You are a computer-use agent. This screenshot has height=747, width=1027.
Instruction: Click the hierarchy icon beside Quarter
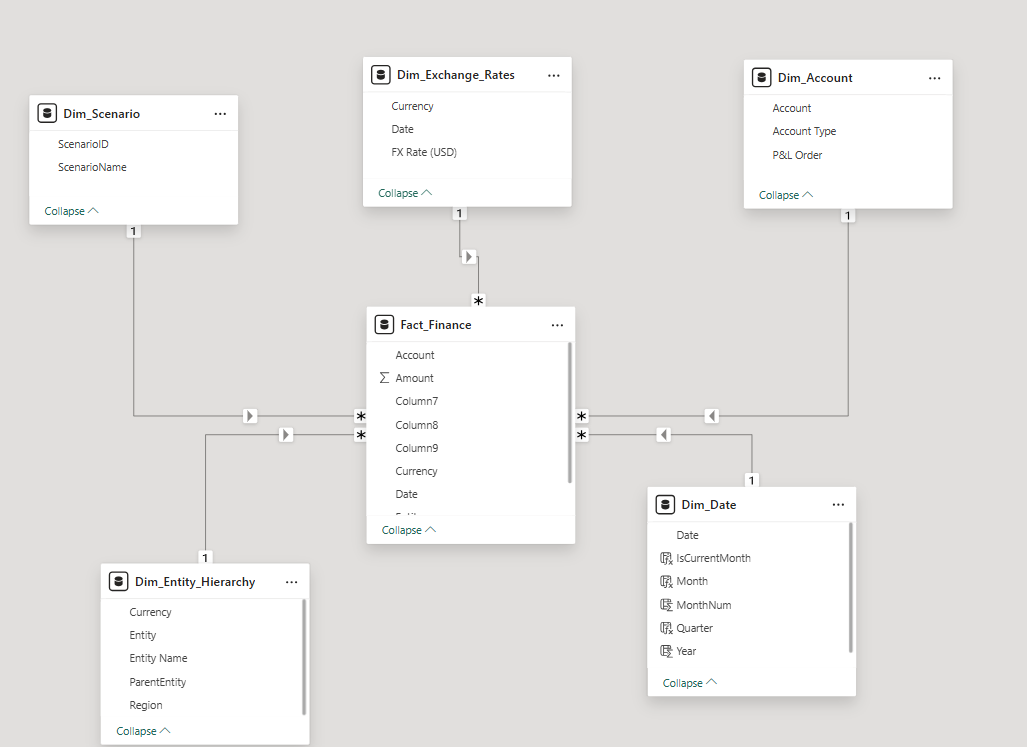point(664,628)
